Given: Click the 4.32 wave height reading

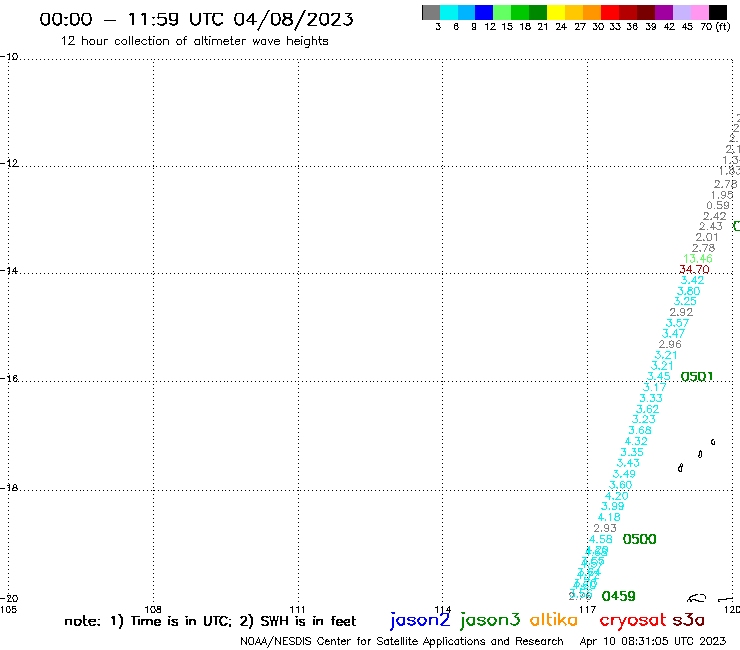Looking at the screenshot, I should coord(636,441).
